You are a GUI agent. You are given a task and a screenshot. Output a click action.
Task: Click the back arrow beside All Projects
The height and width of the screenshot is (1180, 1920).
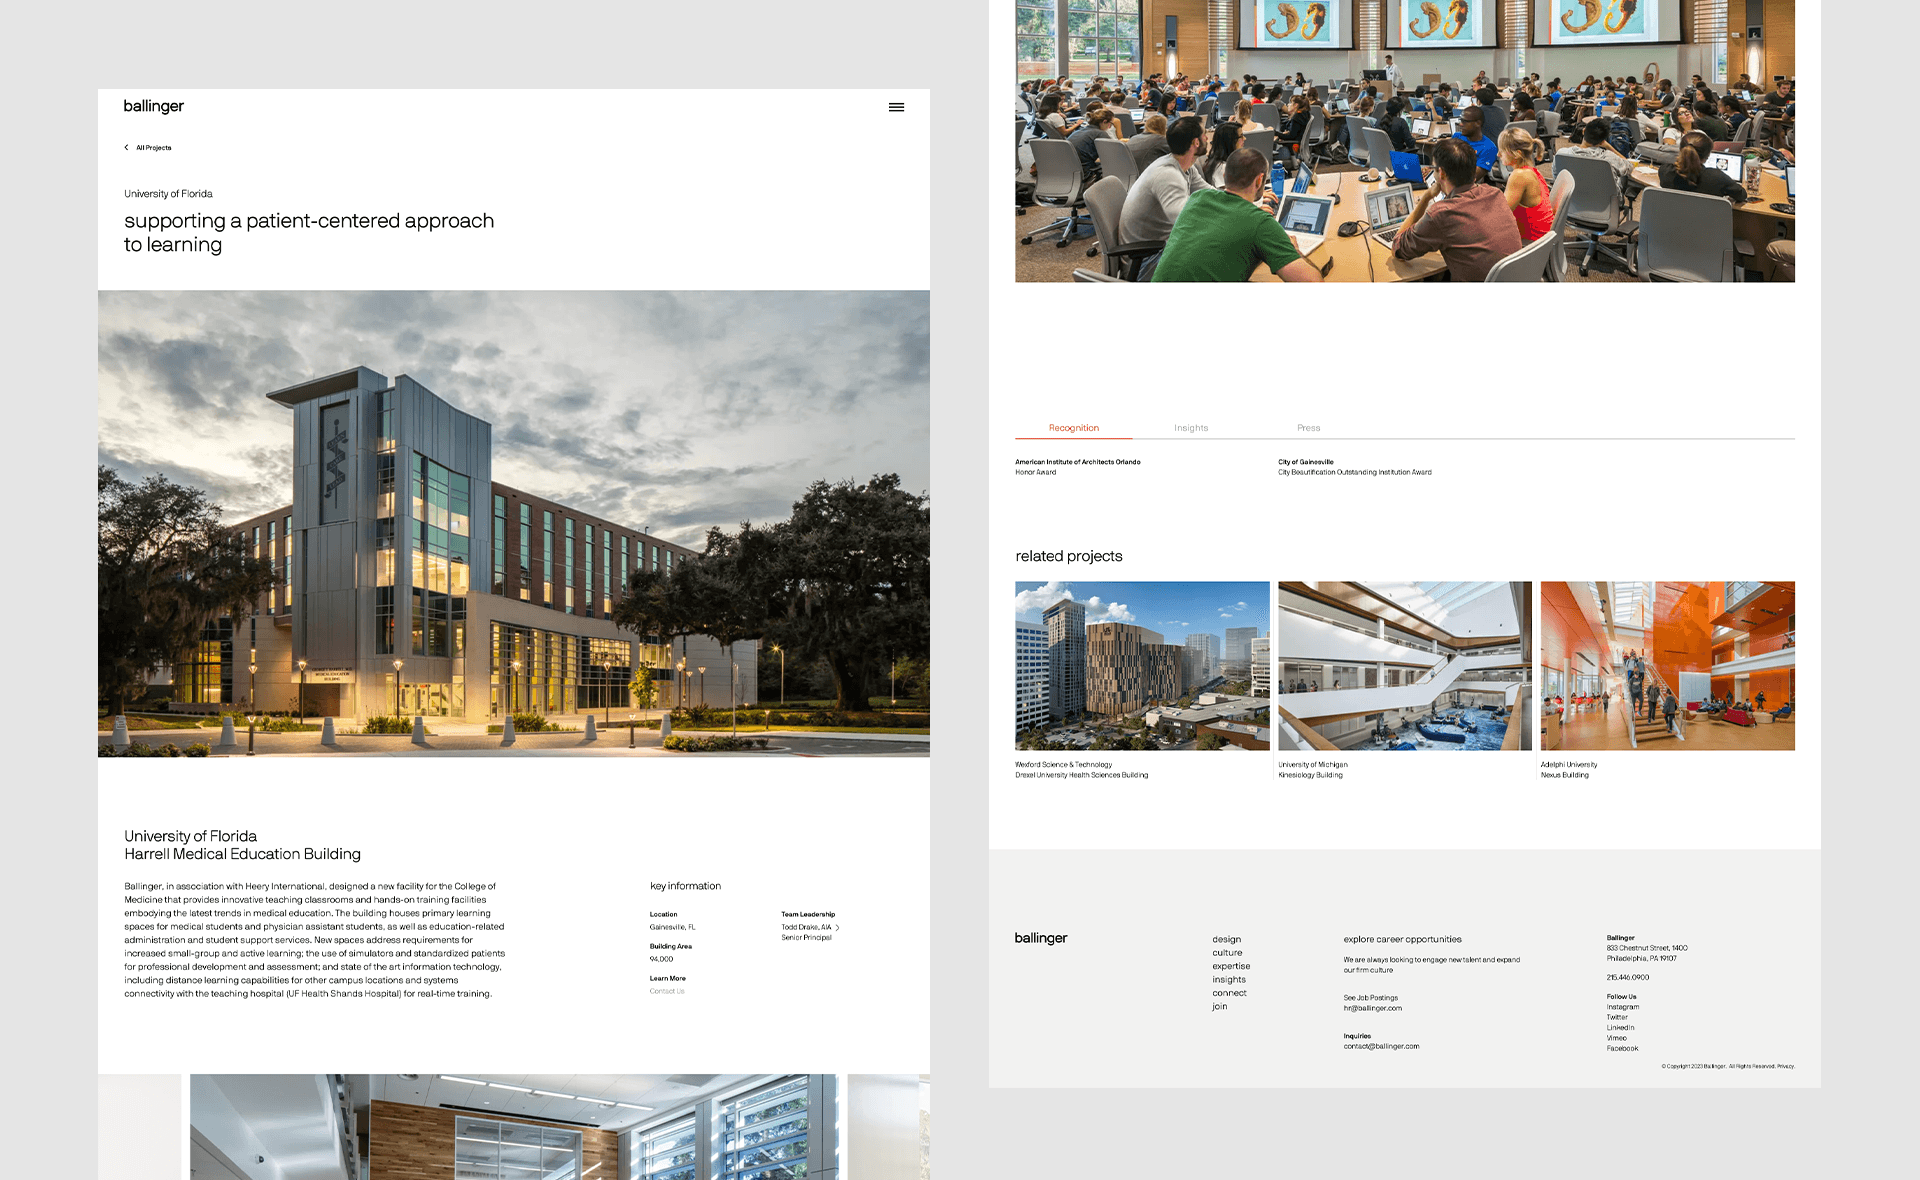(126, 148)
